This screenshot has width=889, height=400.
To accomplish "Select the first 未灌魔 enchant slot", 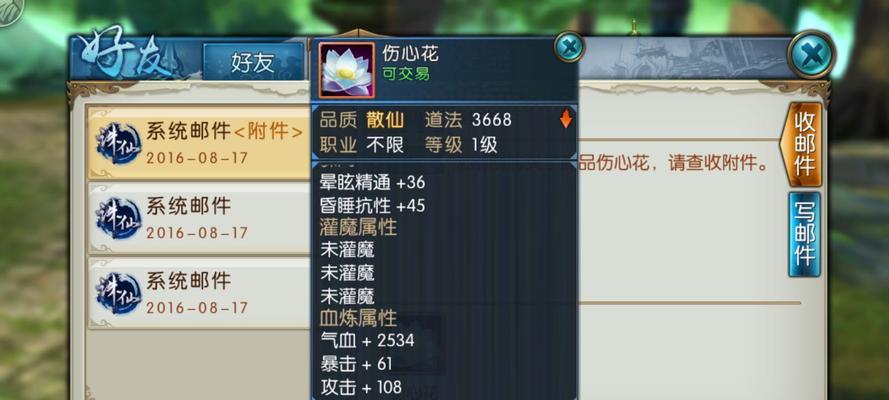I will coord(347,249).
